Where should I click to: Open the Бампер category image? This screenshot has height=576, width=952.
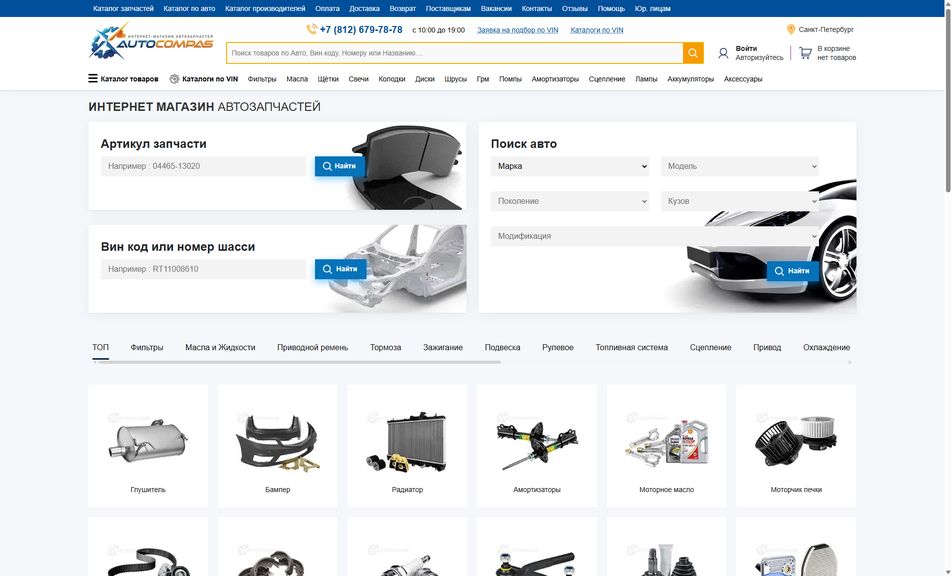point(277,441)
